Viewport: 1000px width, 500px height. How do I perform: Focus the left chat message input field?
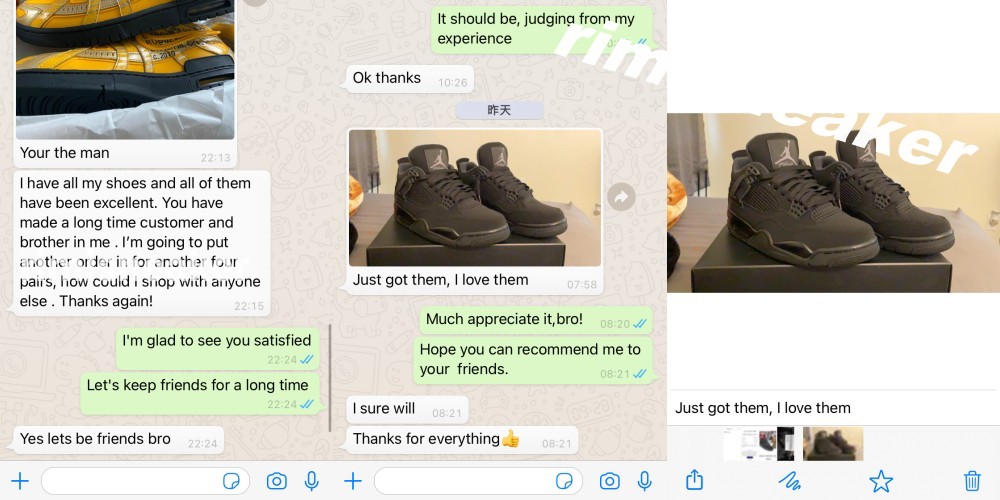[145, 481]
